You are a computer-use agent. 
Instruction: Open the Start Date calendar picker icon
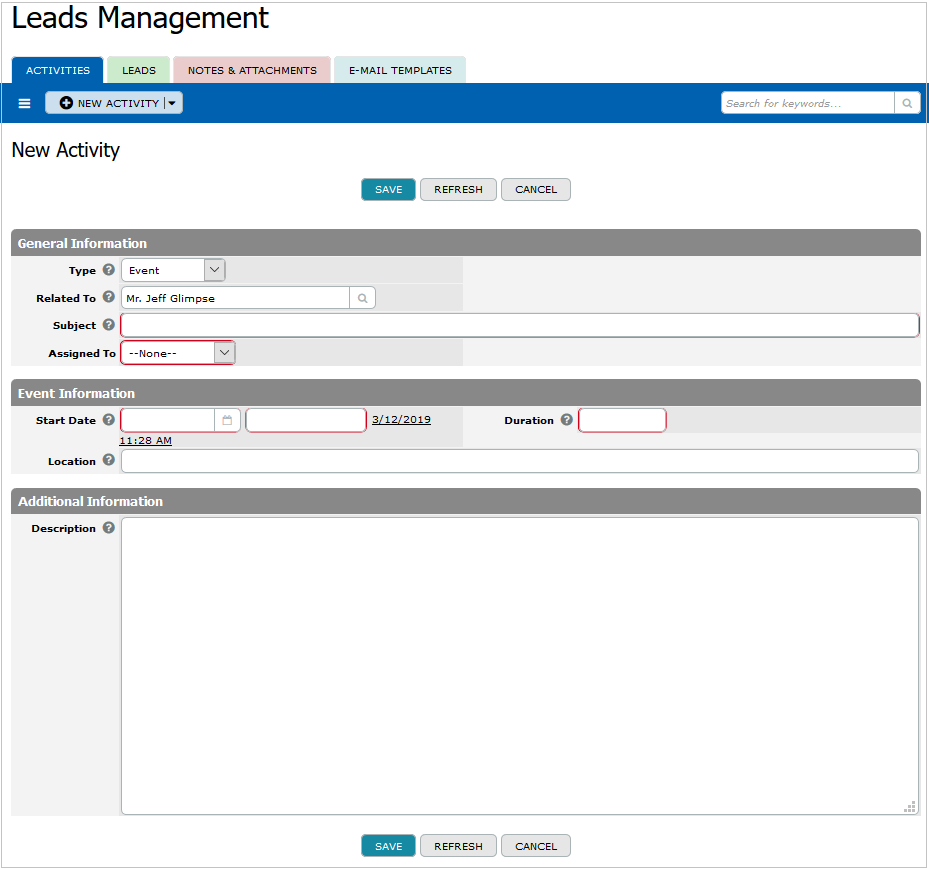pyautogui.click(x=227, y=420)
